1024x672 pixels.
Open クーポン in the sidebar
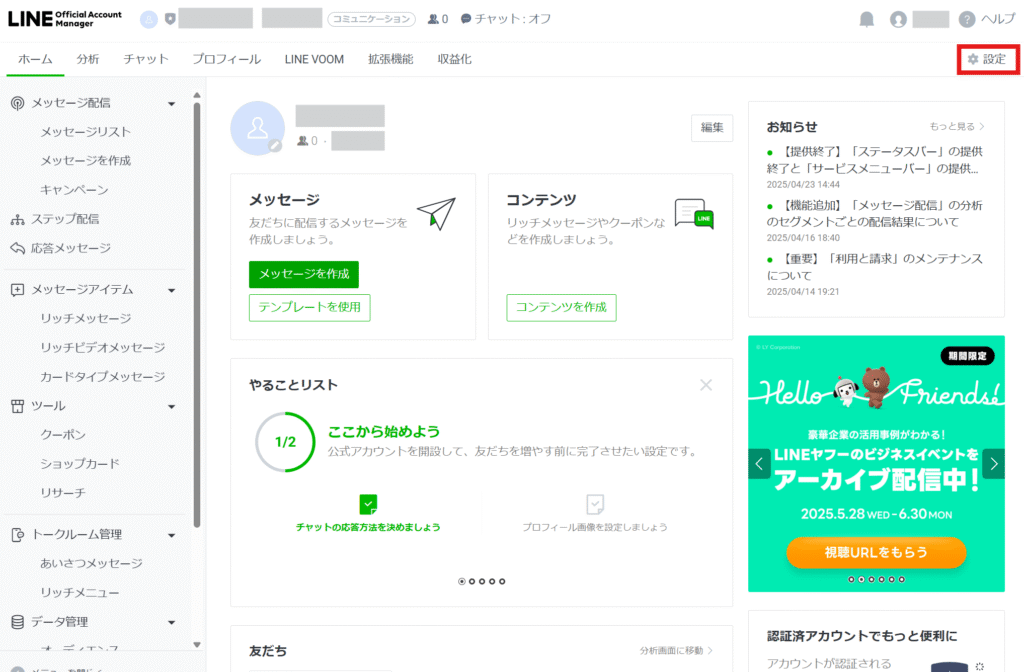click(x=63, y=435)
